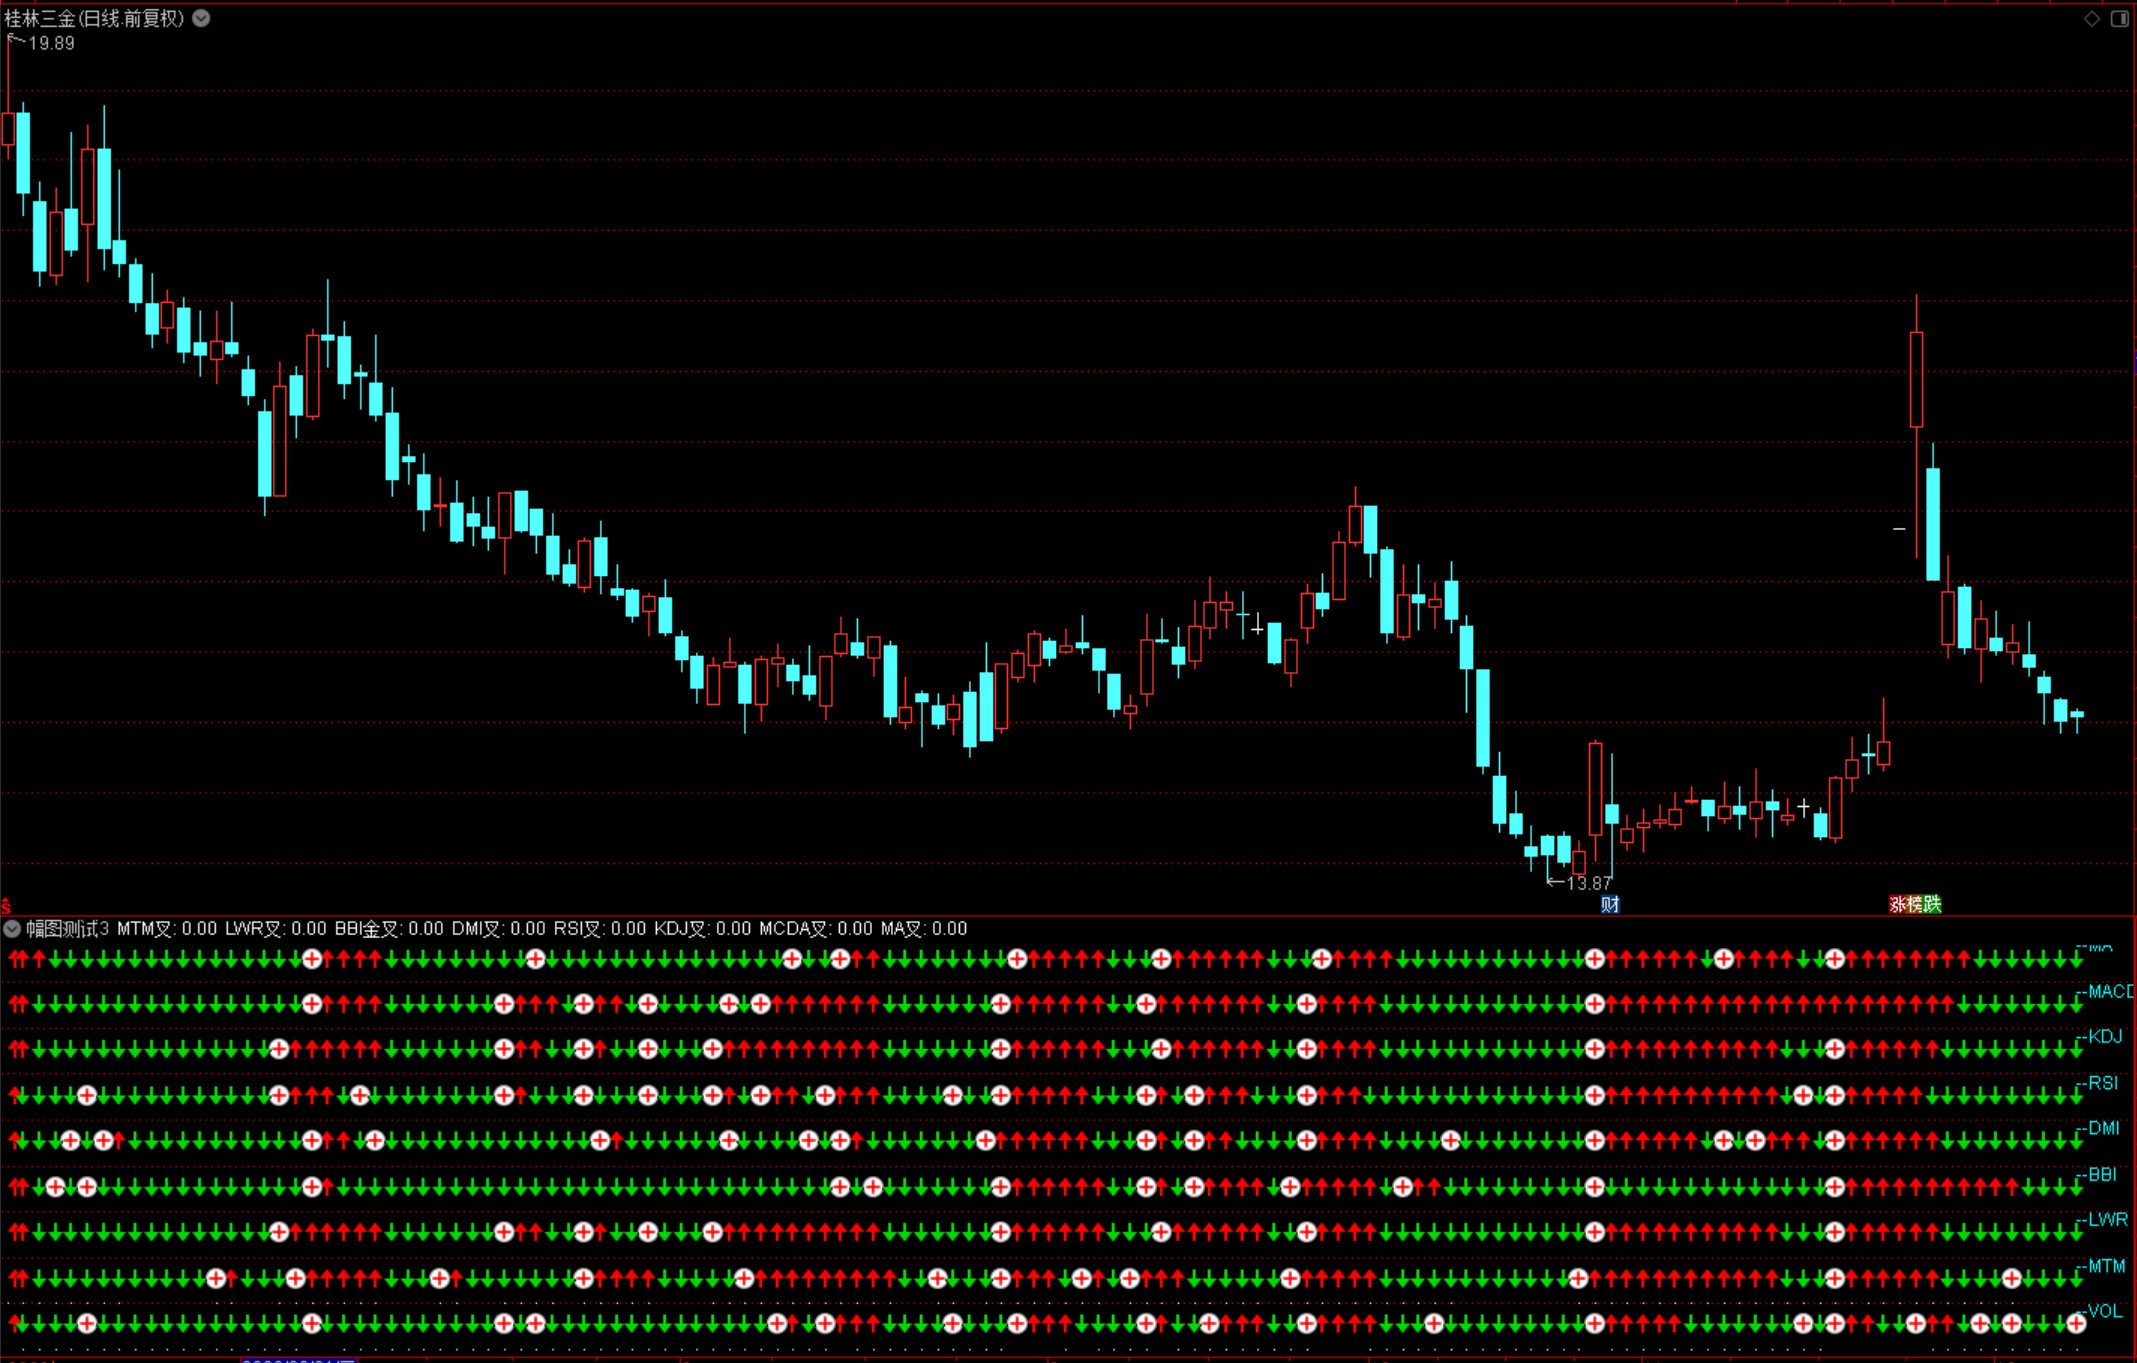The image size is (2137, 1363).
Task: Open the 桂林三金 chart title dropdown
Action: click(201, 18)
